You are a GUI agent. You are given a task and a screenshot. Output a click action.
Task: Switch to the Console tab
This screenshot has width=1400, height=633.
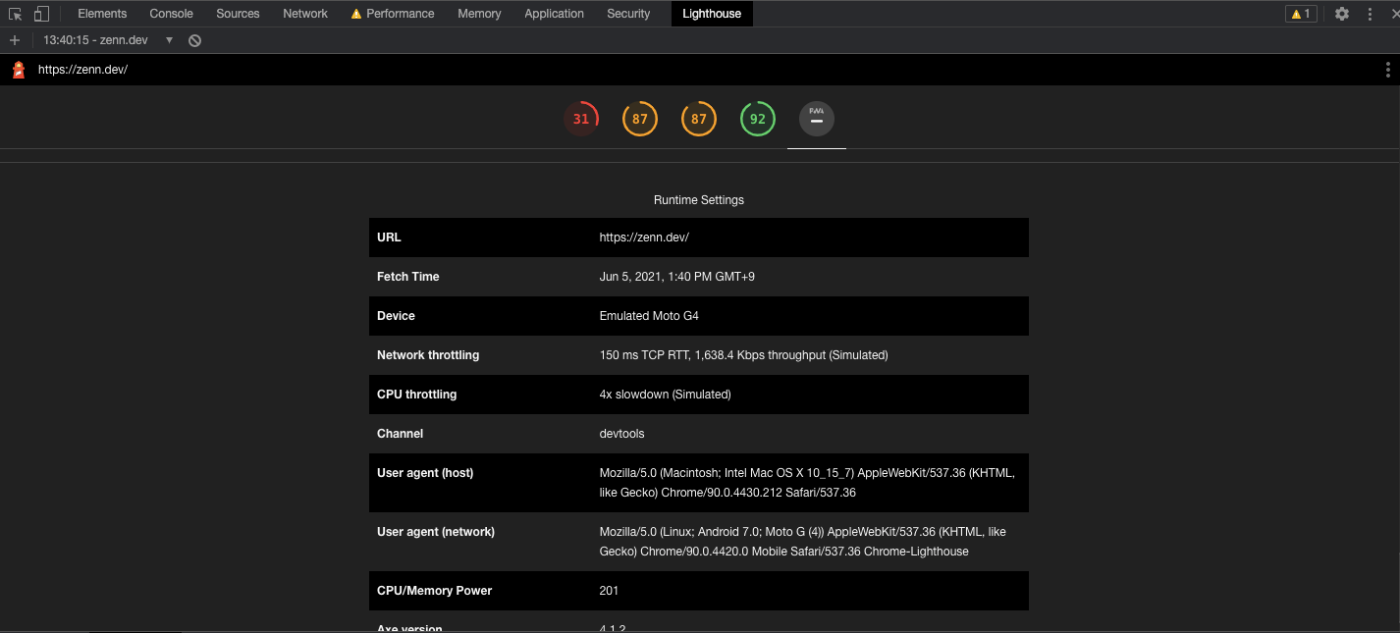[171, 14]
